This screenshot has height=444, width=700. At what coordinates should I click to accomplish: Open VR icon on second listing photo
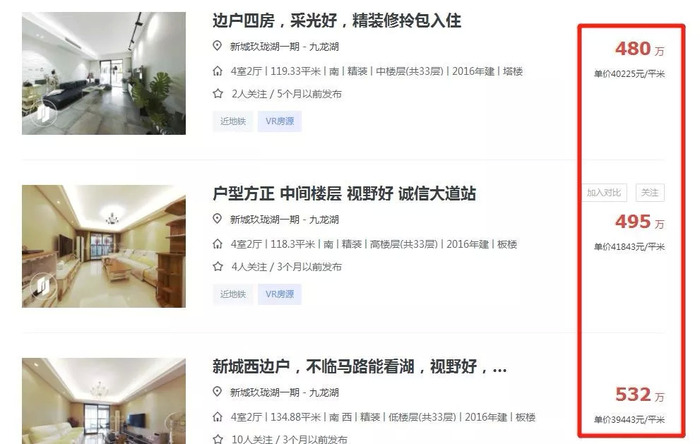click(x=43, y=286)
